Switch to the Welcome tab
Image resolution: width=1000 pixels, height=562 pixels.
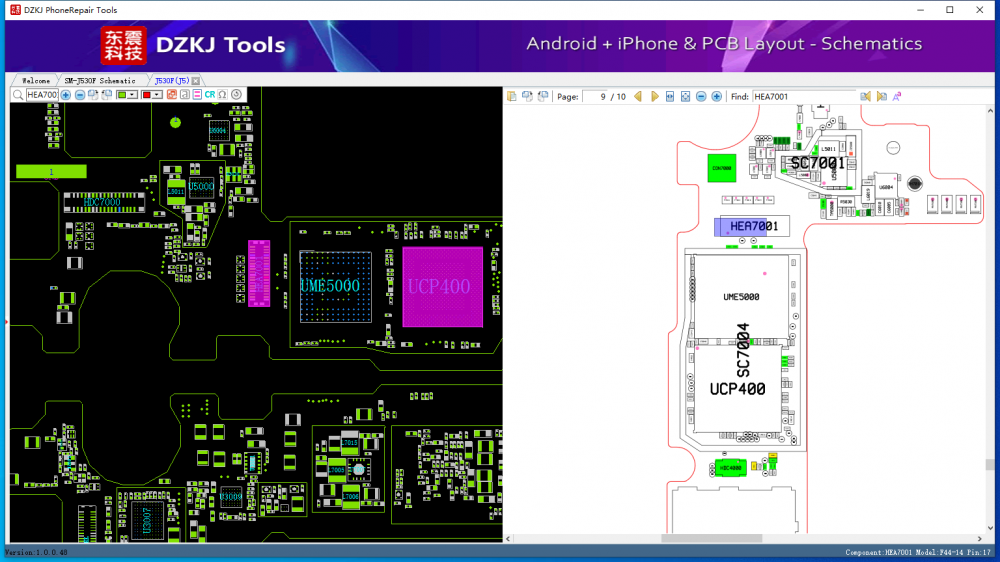36,81
